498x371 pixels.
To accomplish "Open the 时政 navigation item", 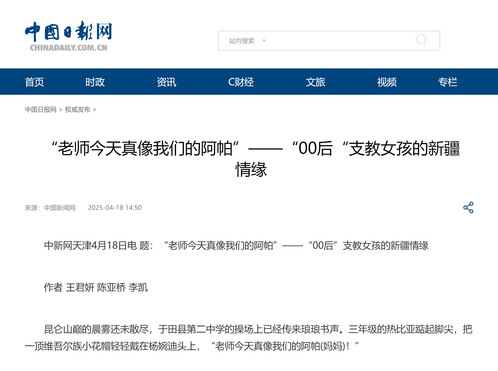I will pos(95,82).
